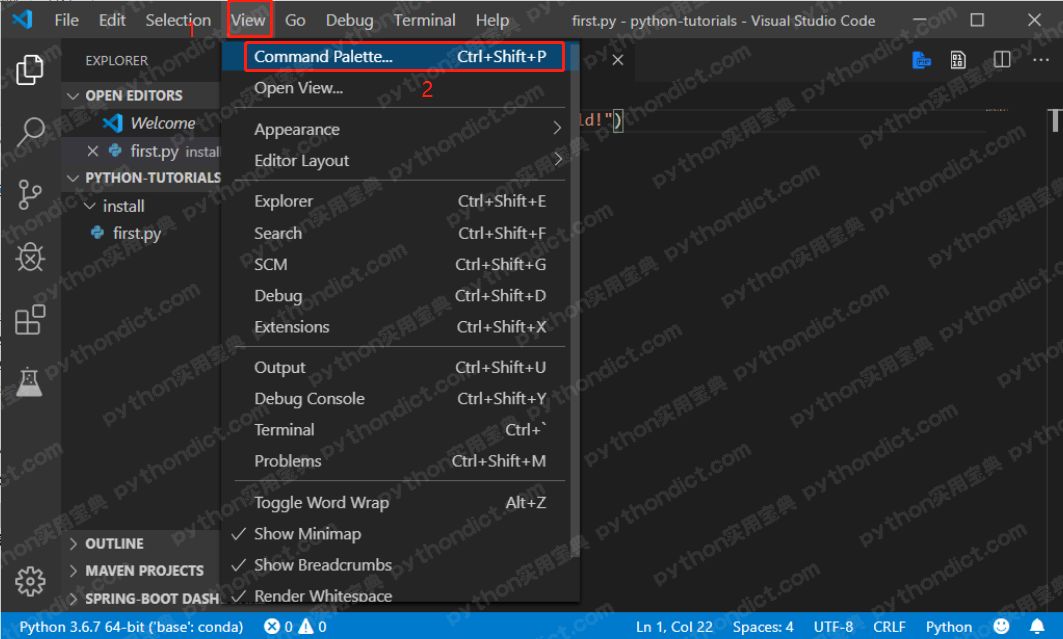Viewport: 1063px width, 639px height.
Task: Click the errors count icon in status bar
Action: pyautogui.click(x=272, y=627)
